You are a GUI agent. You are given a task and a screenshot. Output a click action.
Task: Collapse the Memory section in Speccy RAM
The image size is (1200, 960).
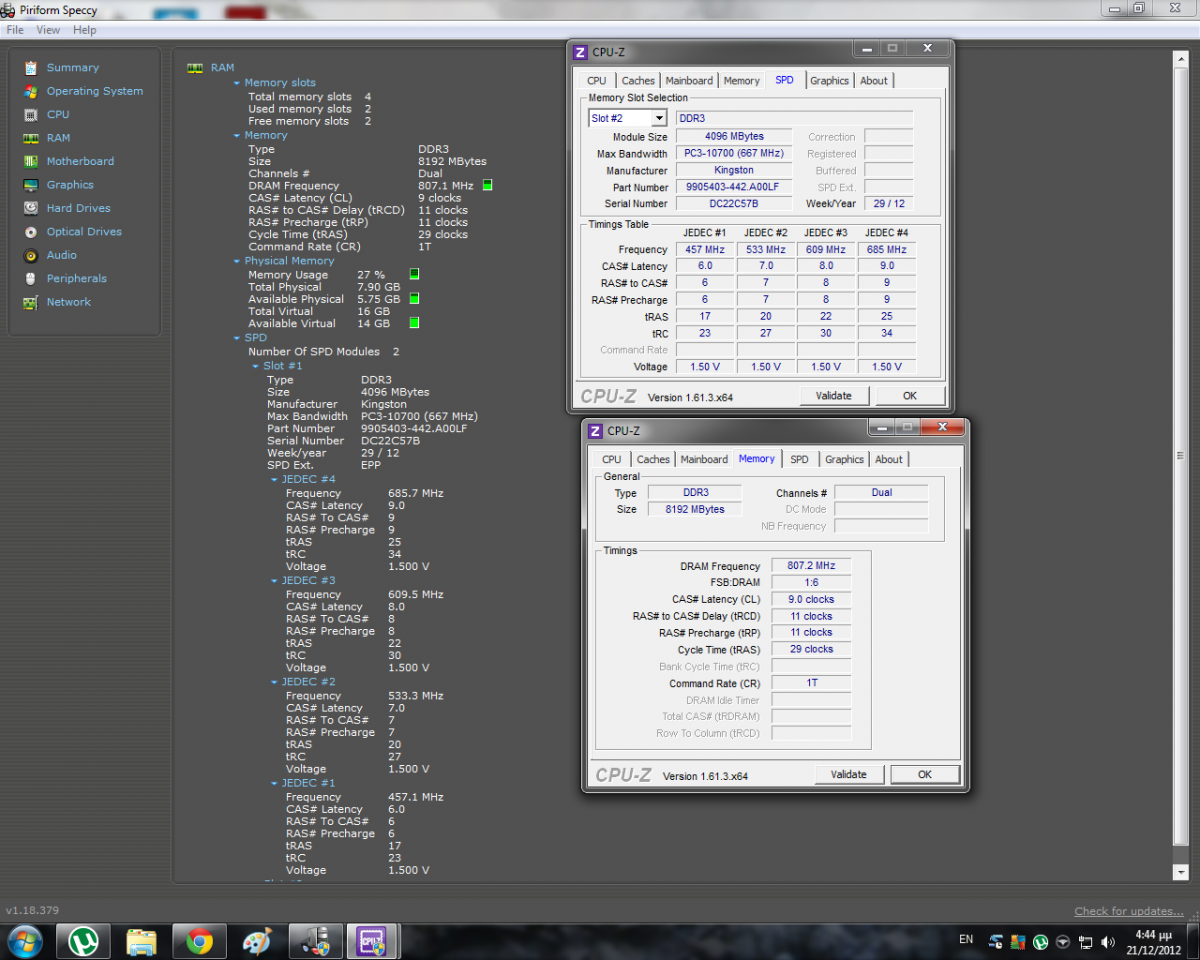coord(237,135)
